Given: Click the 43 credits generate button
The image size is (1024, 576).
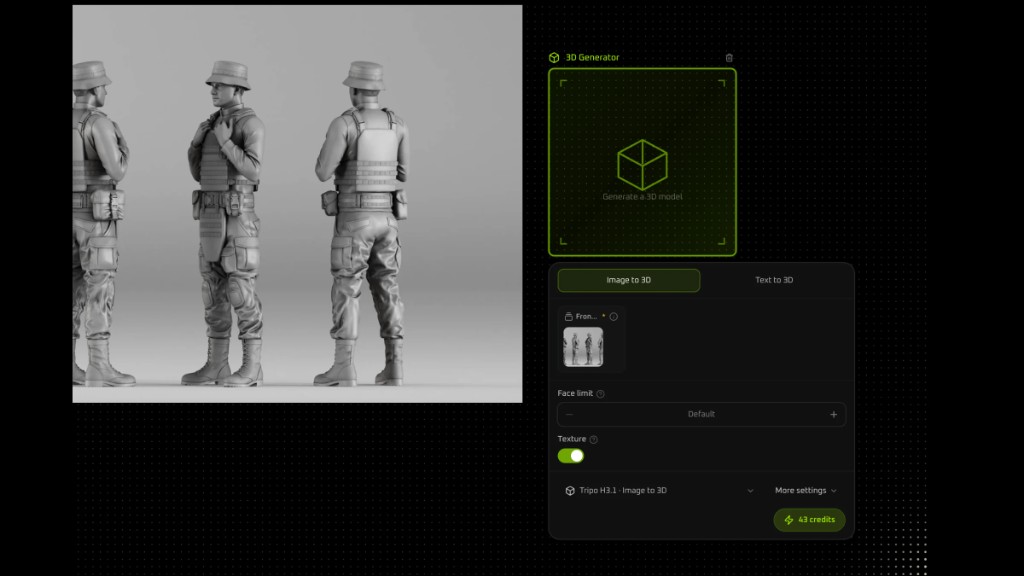Looking at the screenshot, I should 809,520.
